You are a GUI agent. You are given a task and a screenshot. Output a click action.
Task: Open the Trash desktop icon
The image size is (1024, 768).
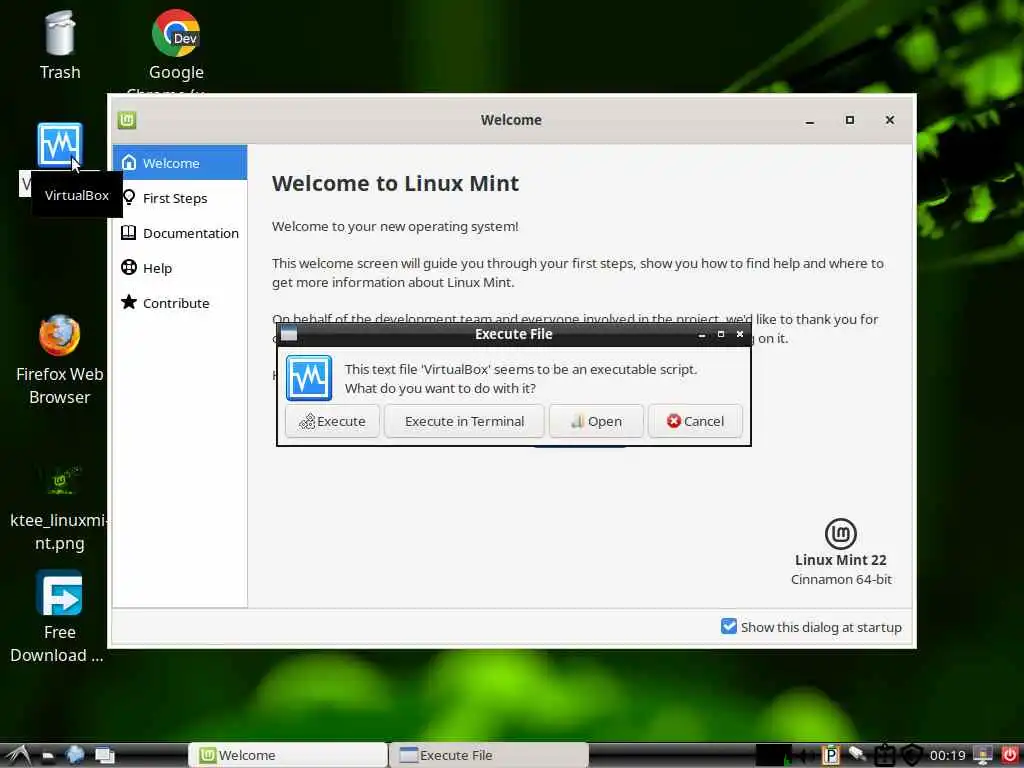(59, 44)
